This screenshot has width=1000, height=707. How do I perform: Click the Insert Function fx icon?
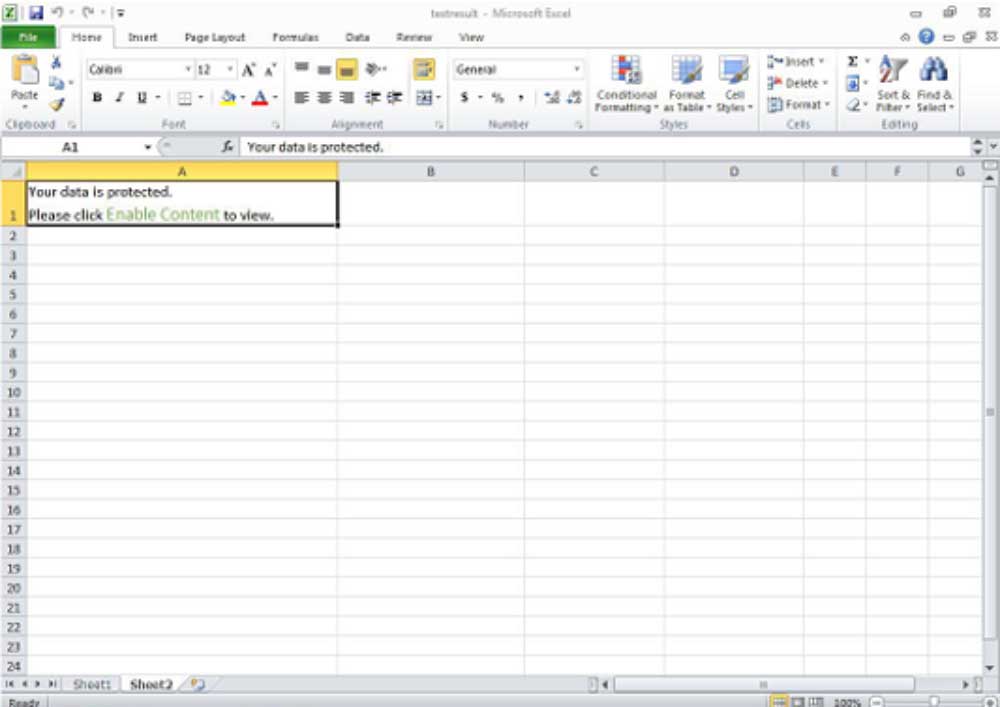coord(228,147)
